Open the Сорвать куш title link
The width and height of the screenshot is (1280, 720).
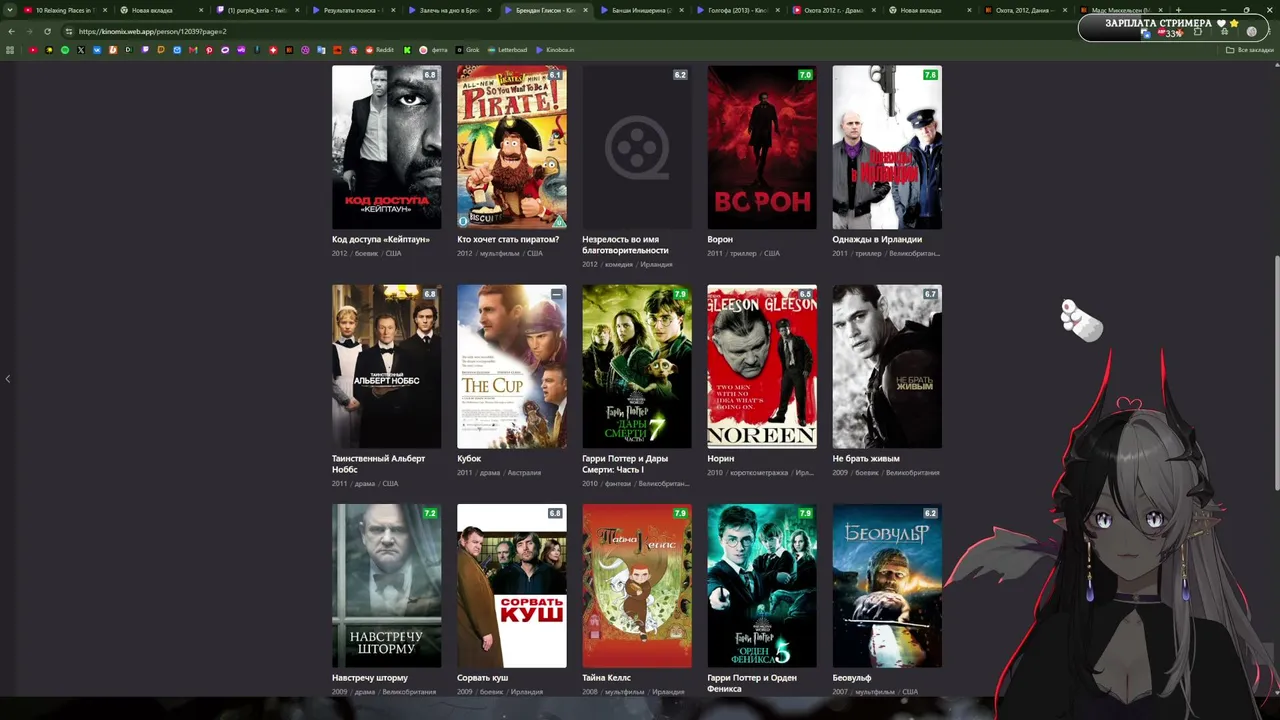[x=483, y=678]
